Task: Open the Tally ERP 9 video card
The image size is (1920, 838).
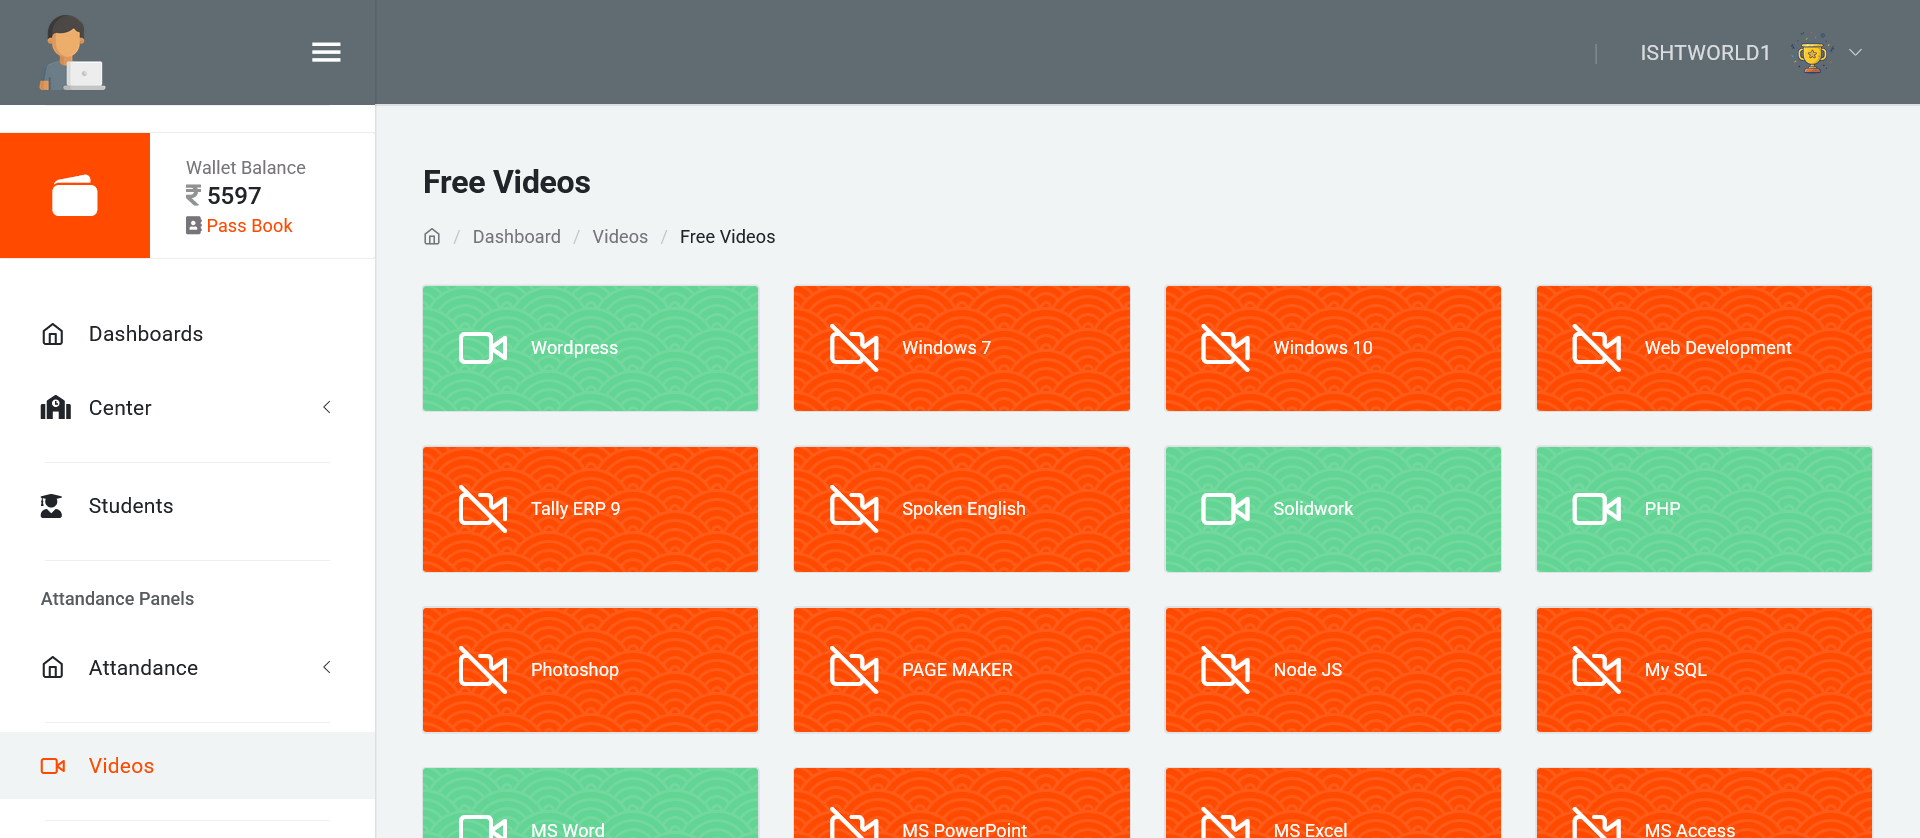Action: tap(590, 509)
